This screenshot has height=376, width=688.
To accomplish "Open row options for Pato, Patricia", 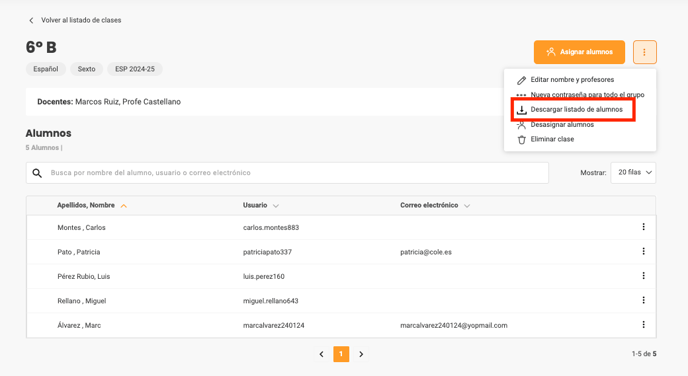I will (x=643, y=251).
